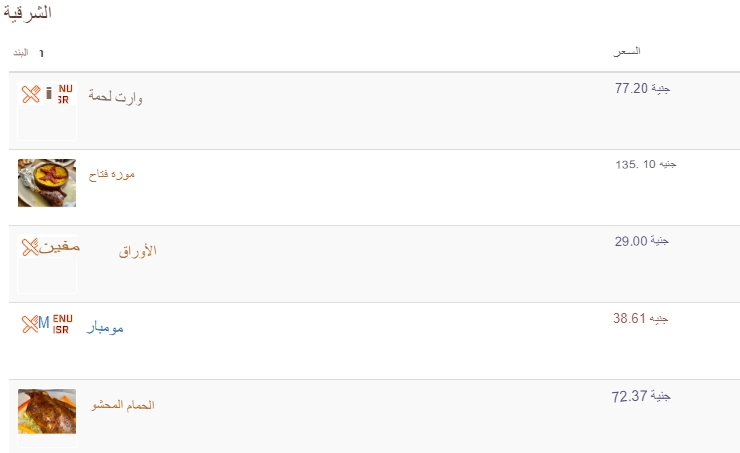Open the وارت لحمة item link
The image size is (740, 453).
pos(115,97)
